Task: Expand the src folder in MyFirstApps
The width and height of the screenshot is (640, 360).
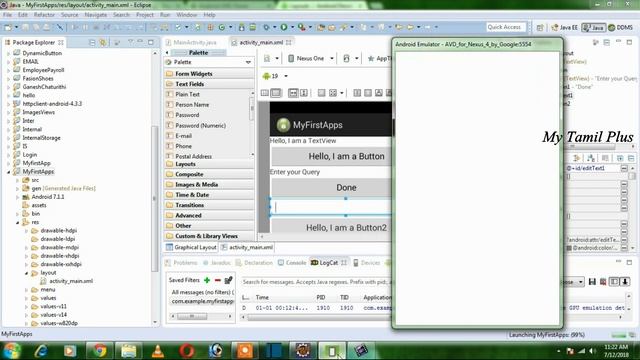Action: [18, 180]
